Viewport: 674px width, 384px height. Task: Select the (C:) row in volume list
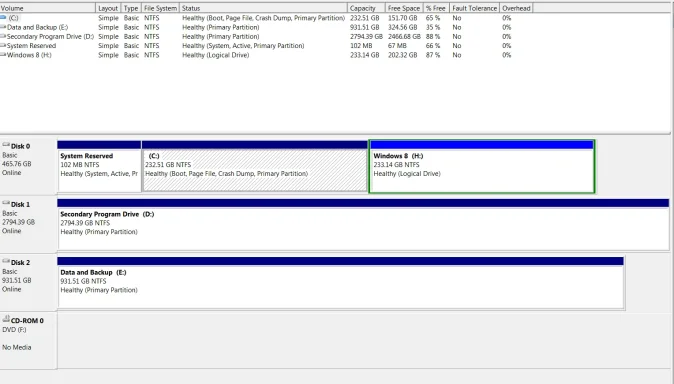[267, 18]
